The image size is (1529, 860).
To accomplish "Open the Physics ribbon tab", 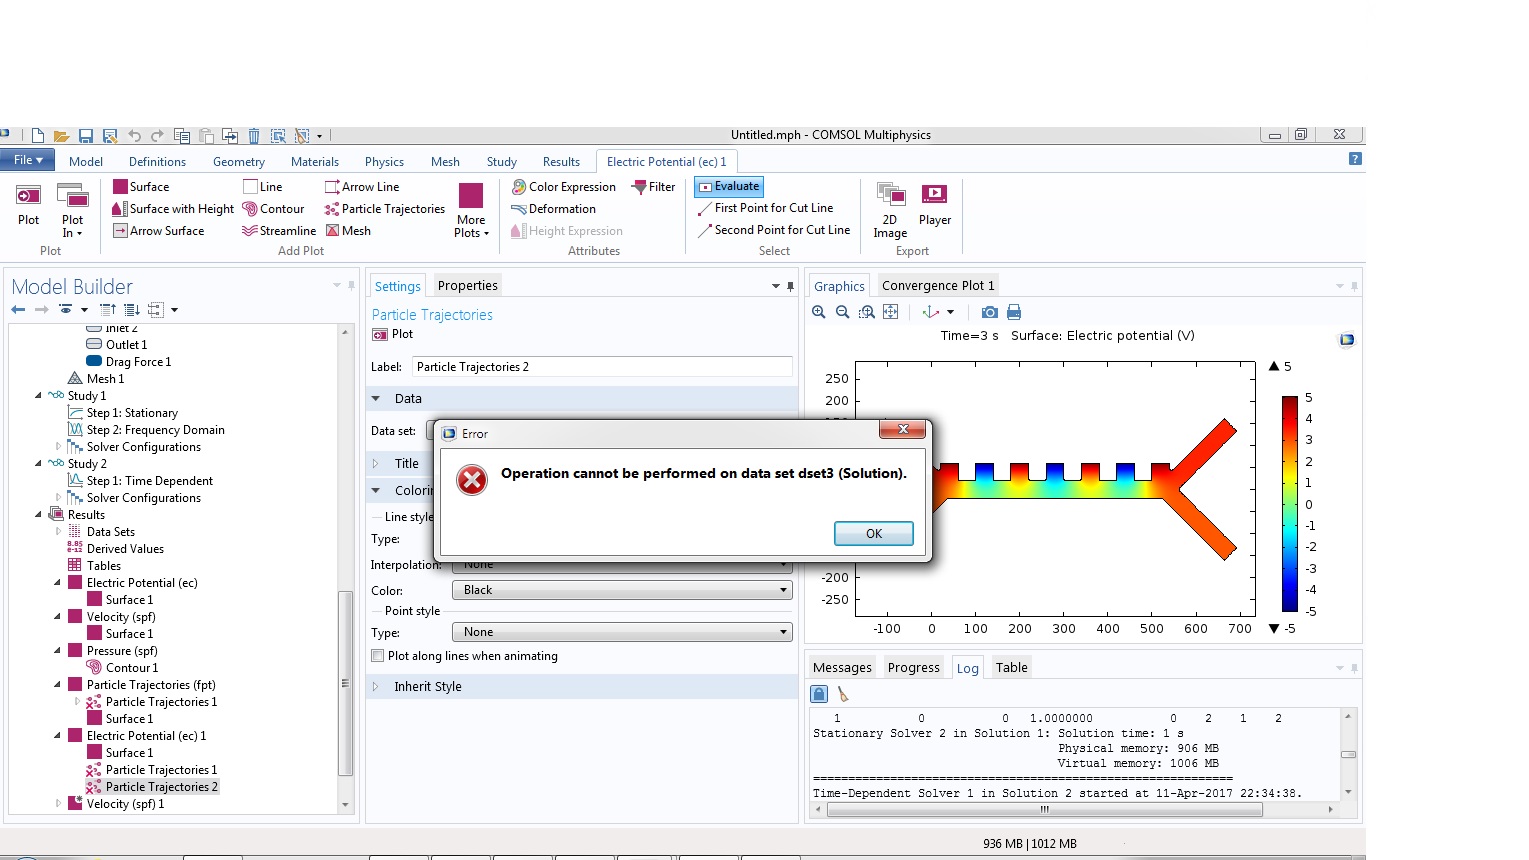I will 384,162.
